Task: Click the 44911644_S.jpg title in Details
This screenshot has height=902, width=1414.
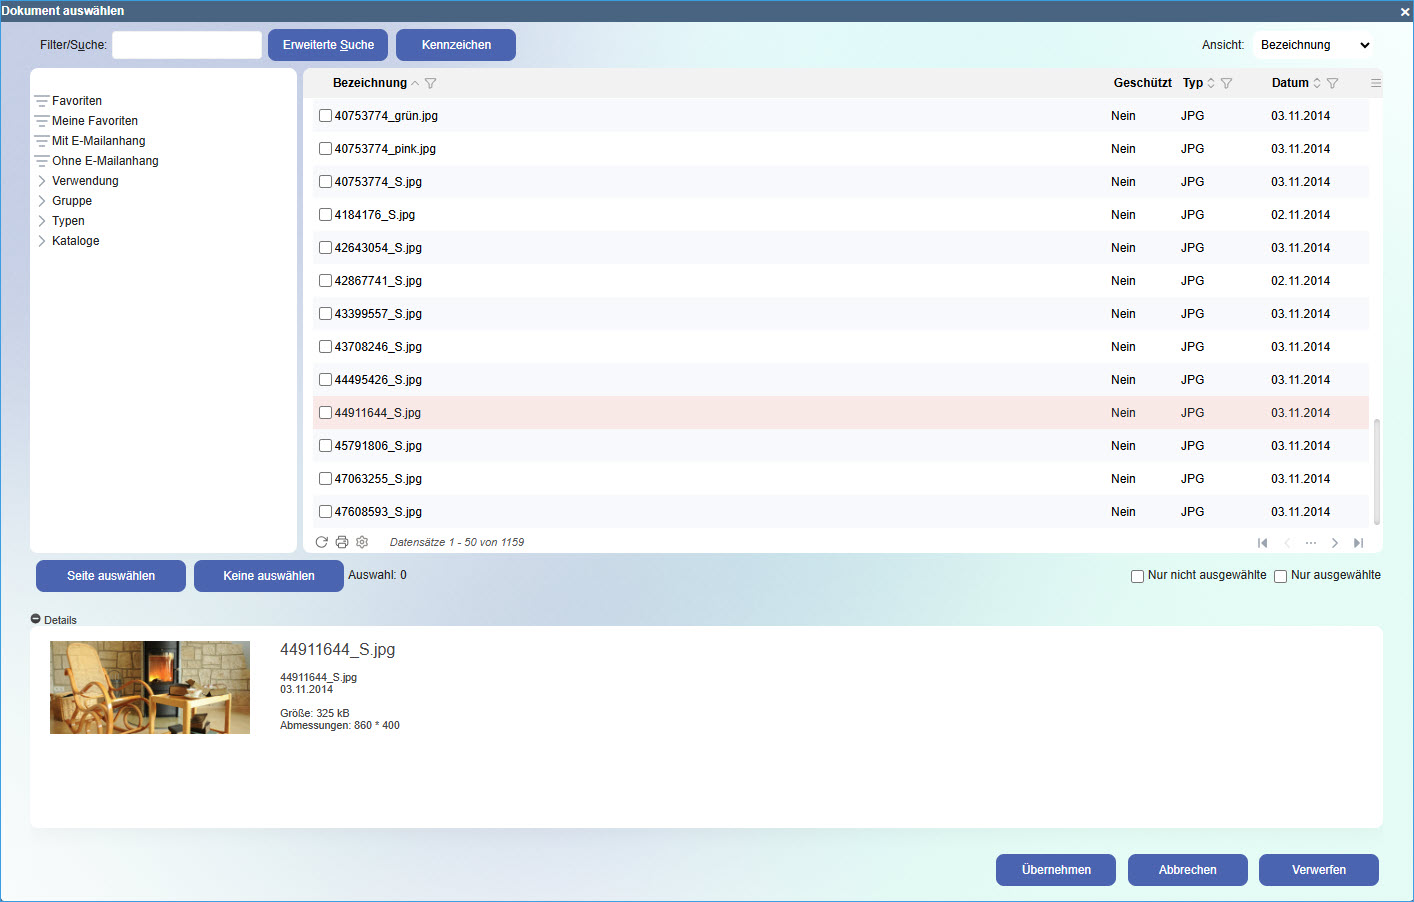Action: click(x=338, y=650)
